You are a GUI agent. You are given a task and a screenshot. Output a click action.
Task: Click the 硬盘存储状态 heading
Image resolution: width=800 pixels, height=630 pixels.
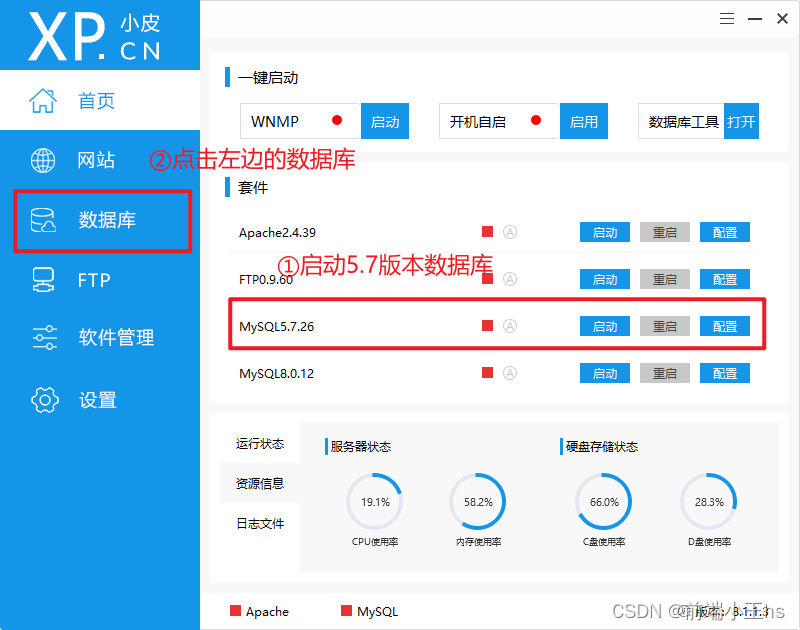coord(602,447)
